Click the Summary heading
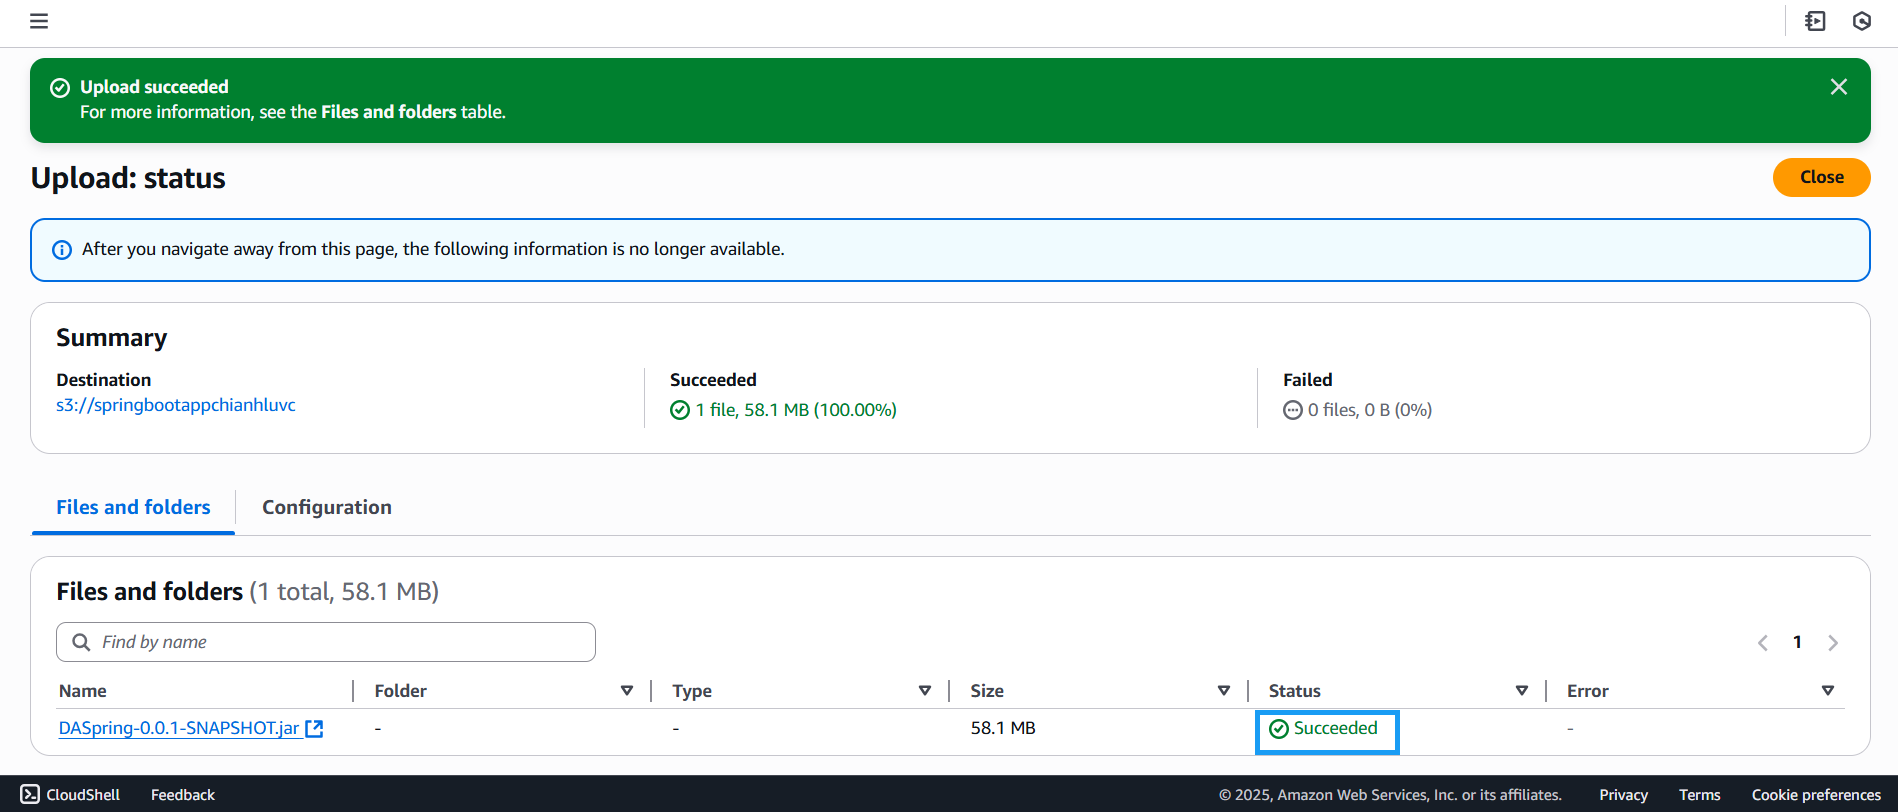Screen dimensions: 1898x812 (112, 338)
